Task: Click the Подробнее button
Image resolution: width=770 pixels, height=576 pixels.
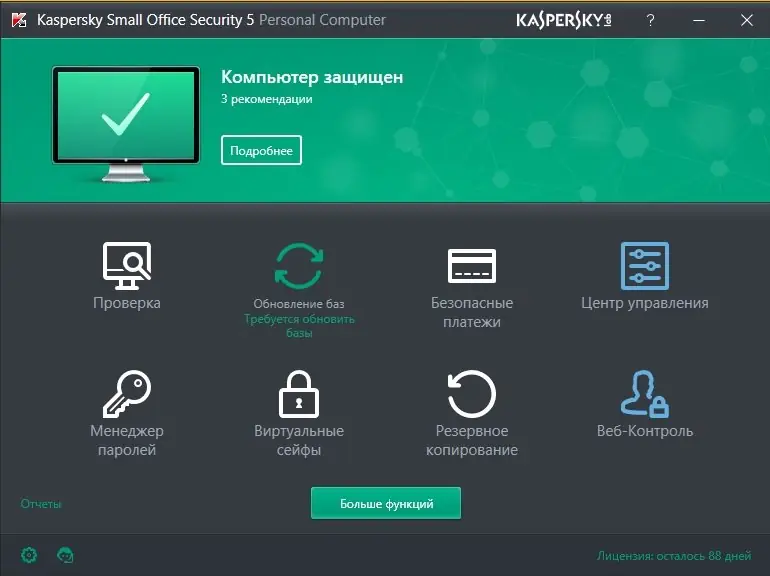Action: pyautogui.click(x=261, y=150)
